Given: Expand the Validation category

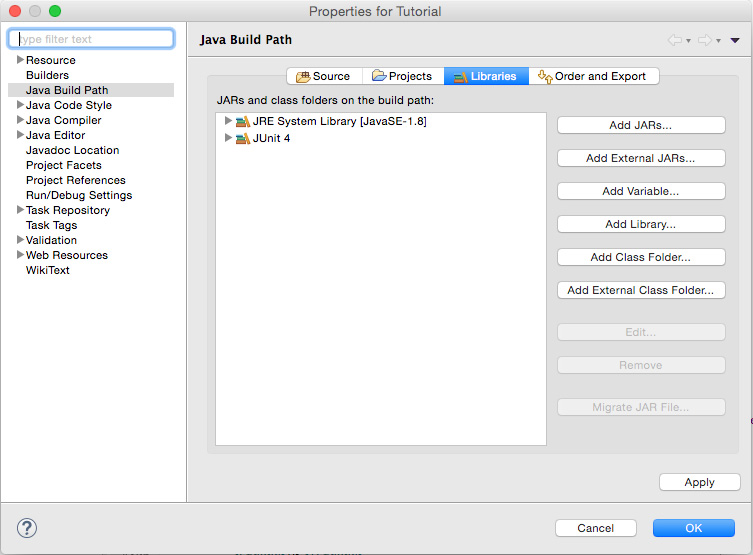Looking at the screenshot, I should [x=20, y=240].
